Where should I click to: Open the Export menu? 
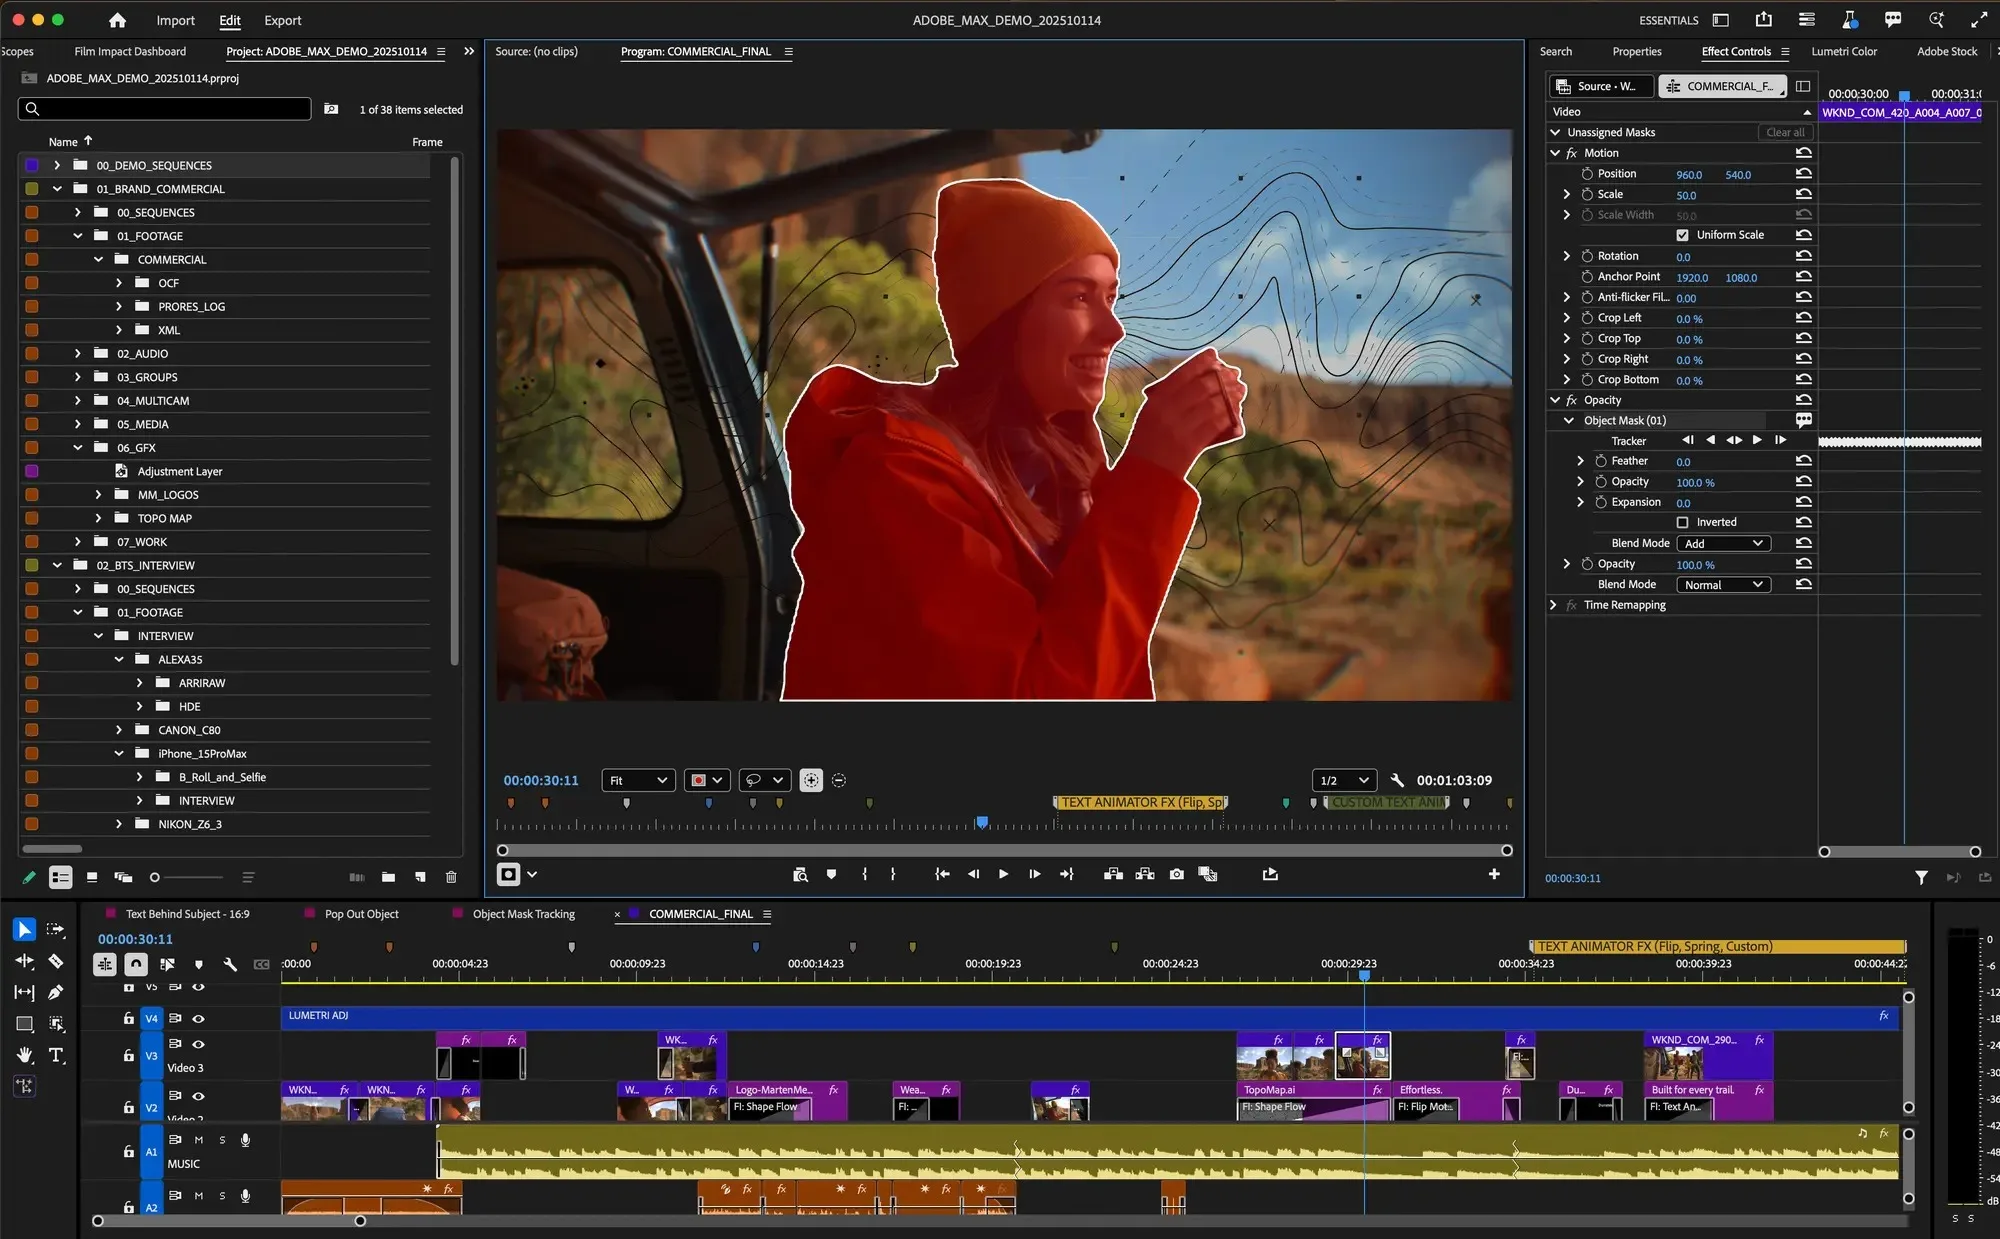tap(282, 20)
